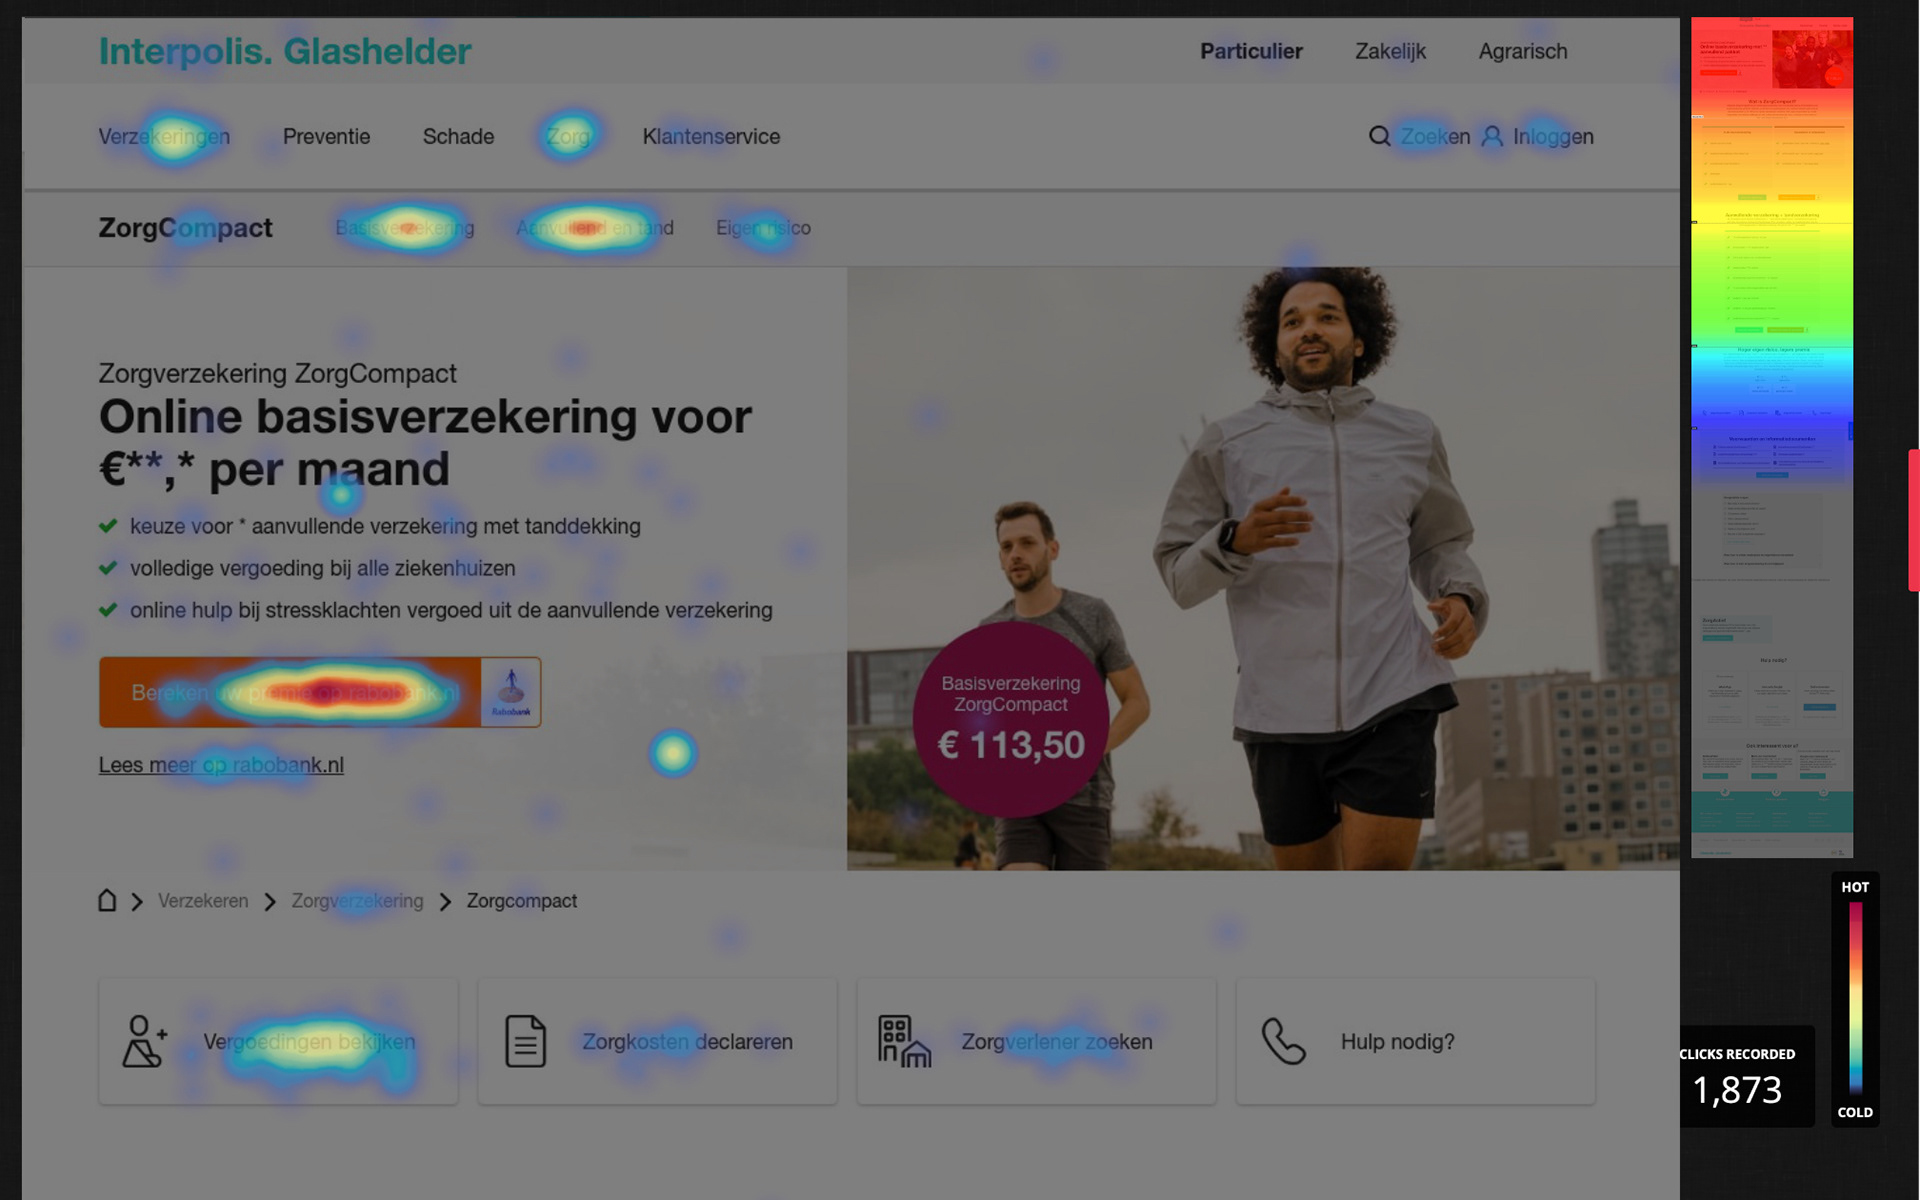Open the Zorg menu item
The image size is (1920, 1200).
coord(568,136)
